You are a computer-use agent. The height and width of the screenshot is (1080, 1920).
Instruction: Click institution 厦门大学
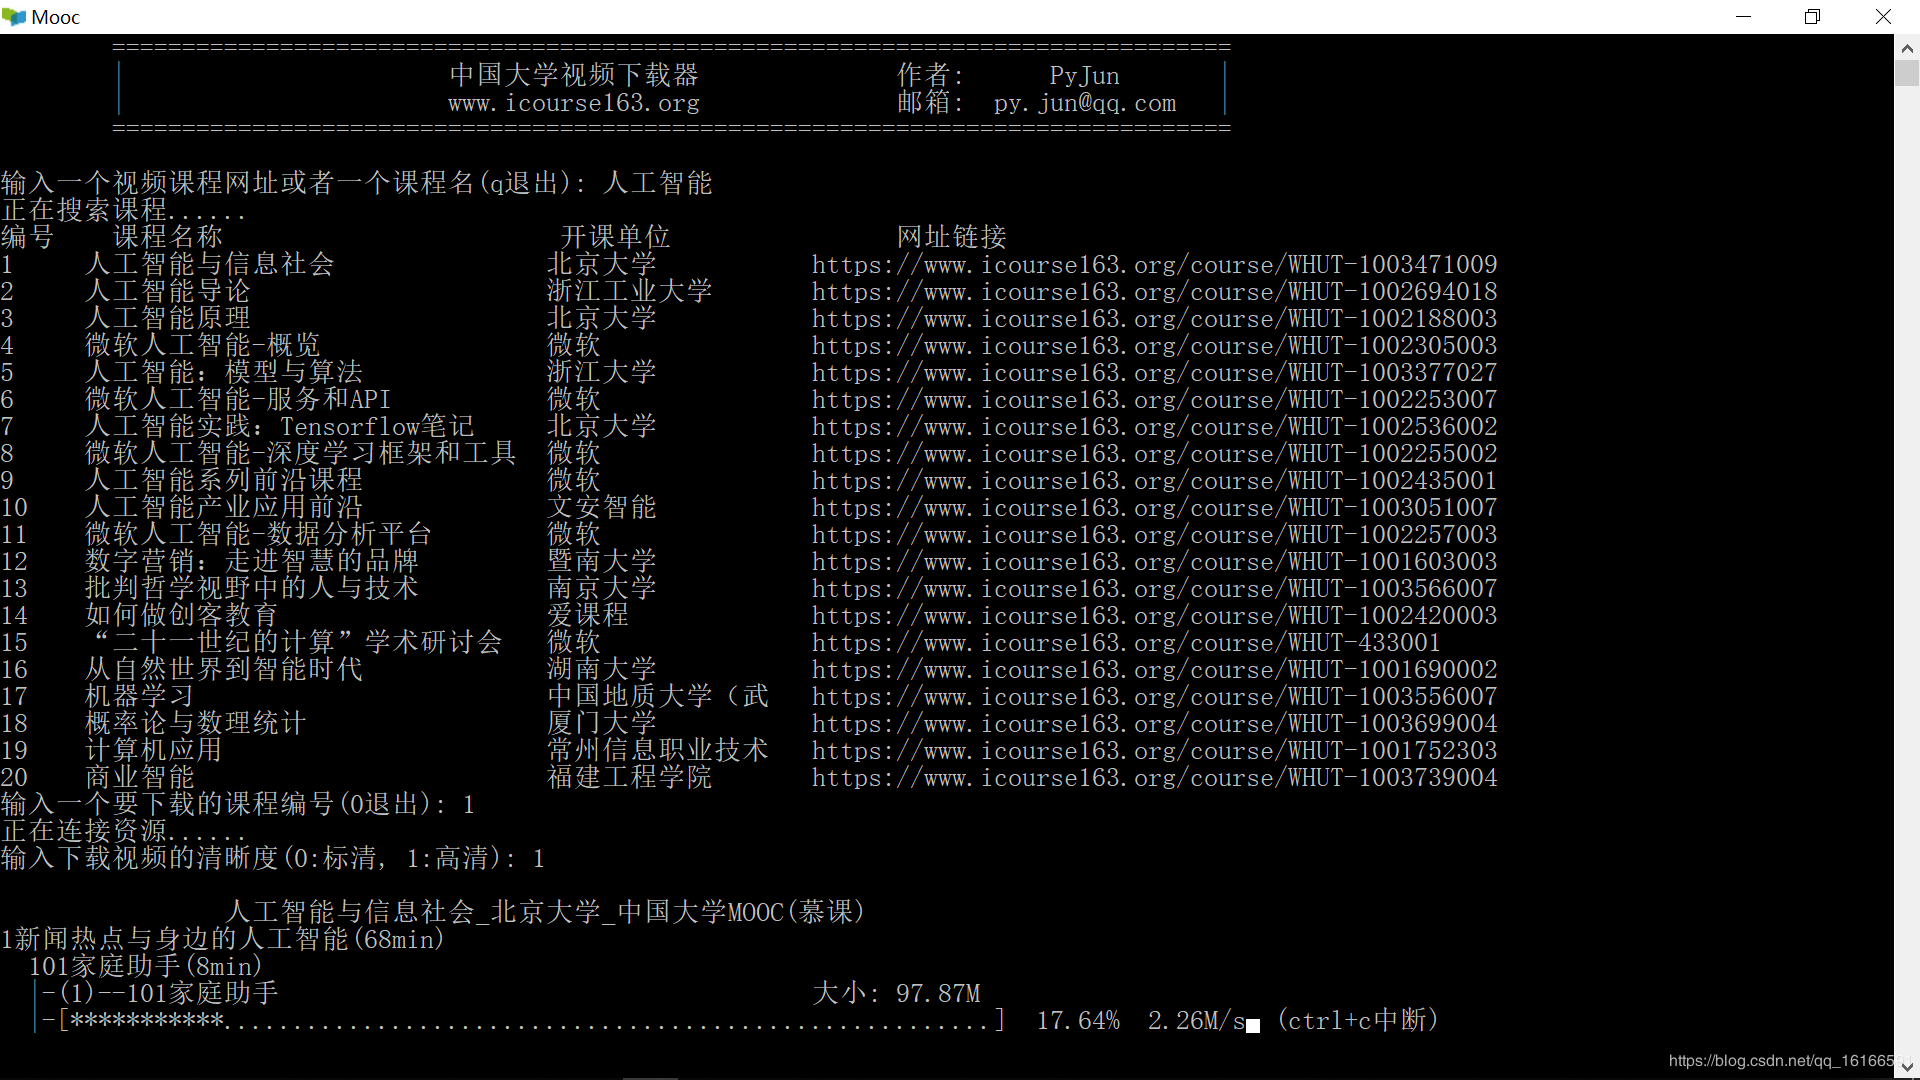point(602,723)
